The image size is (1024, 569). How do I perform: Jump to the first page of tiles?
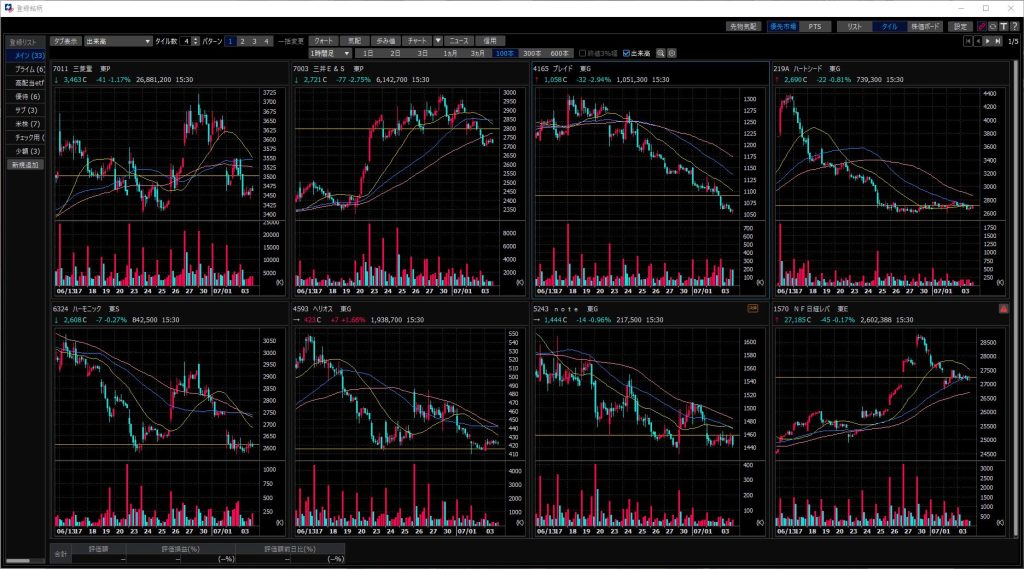coord(968,41)
